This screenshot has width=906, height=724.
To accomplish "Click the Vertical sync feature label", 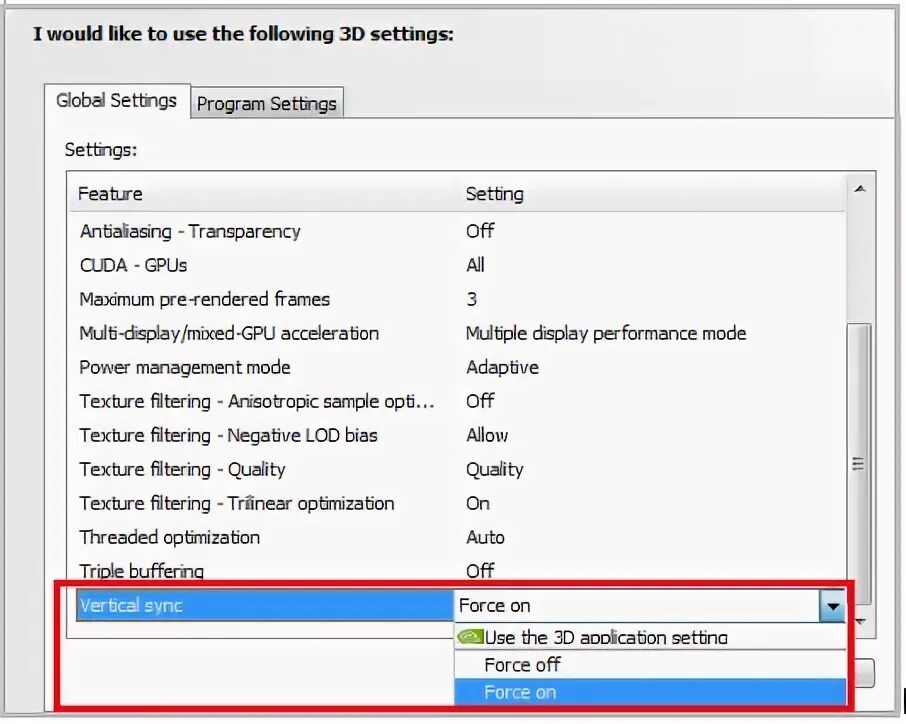I will click(x=131, y=605).
